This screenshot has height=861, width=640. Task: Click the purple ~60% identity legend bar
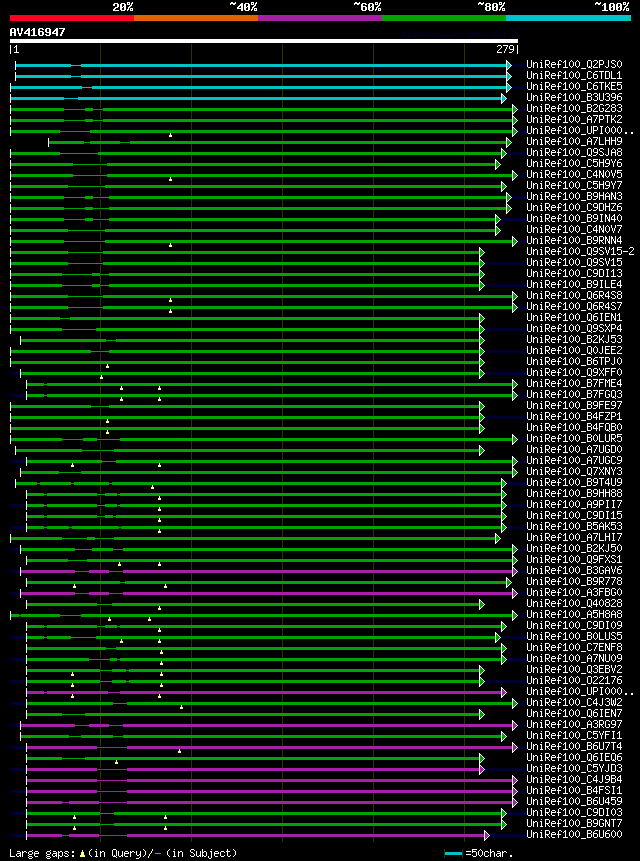pos(320,18)
